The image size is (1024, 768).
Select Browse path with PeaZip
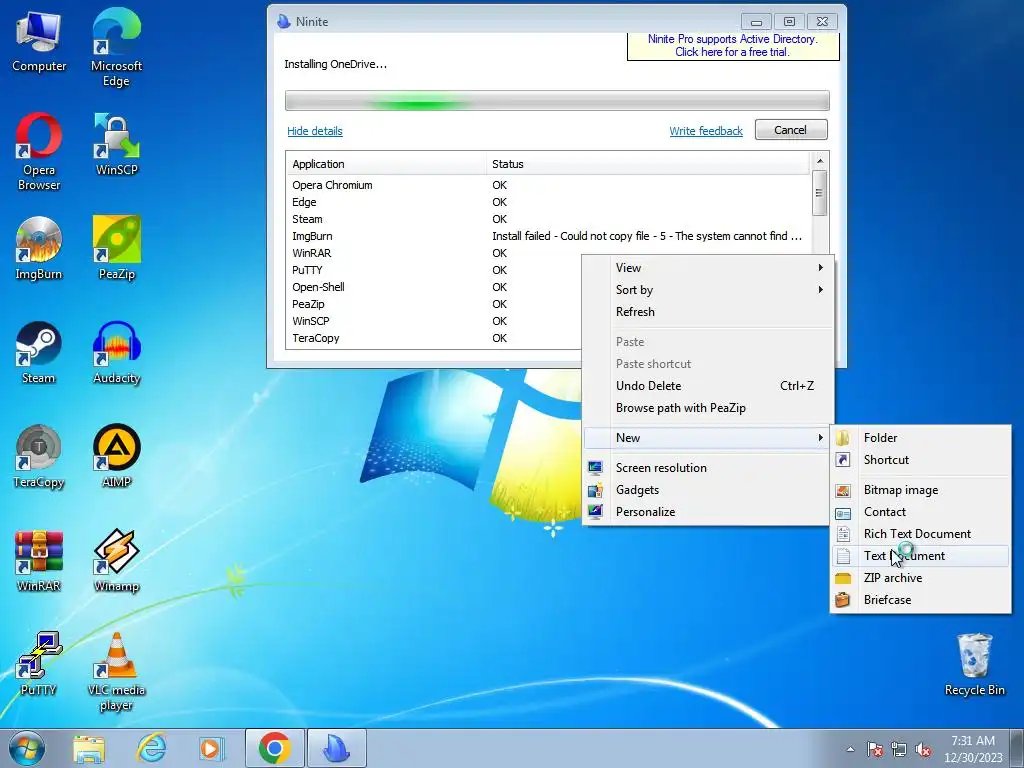tap(708, 408)
